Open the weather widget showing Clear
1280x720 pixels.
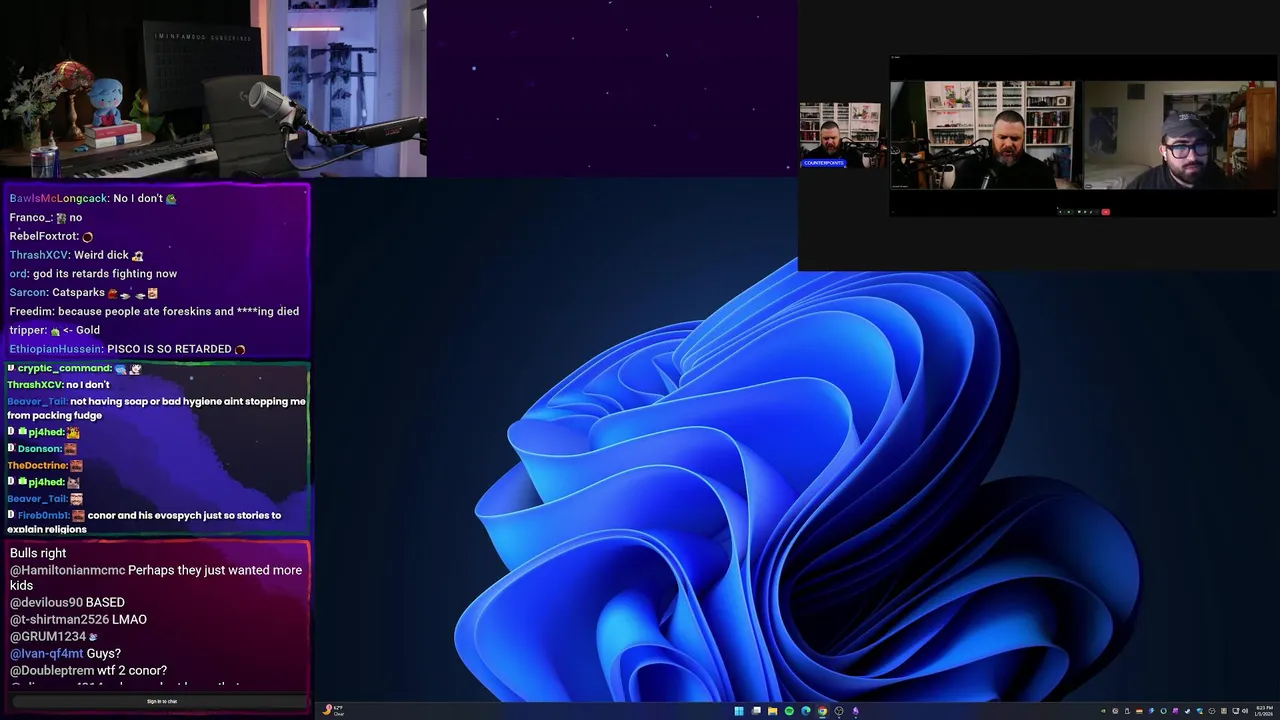pyautogui.click(x=334, y=711)
